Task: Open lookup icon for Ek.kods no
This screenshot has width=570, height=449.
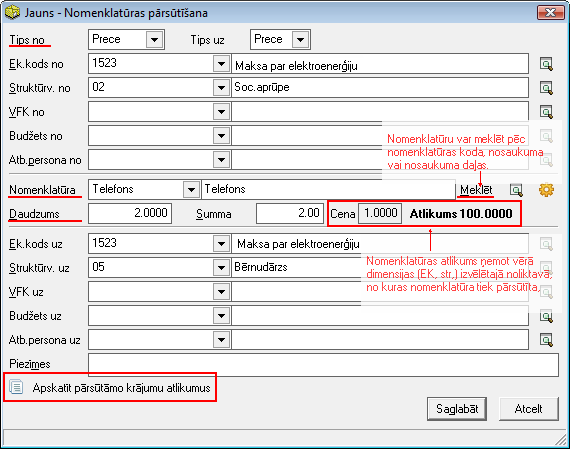Action: tap(546, 64)
